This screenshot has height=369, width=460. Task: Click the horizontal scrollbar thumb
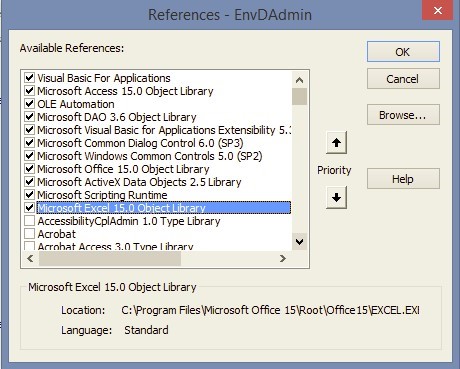click(x=110, y=258)
